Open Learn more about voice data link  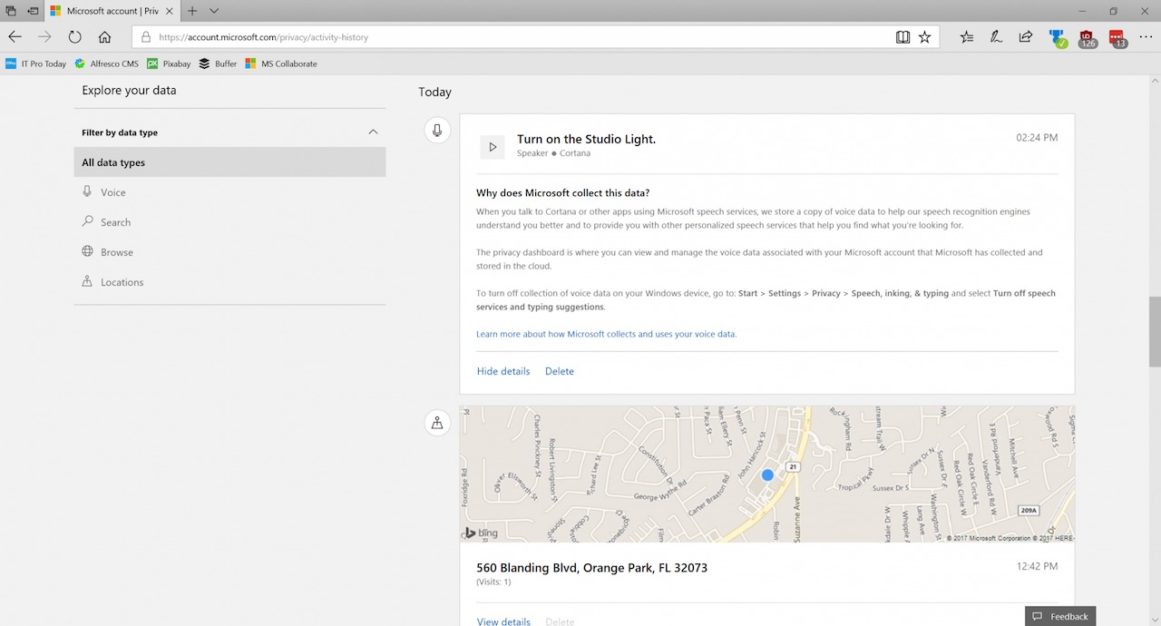tap(606, 334)
